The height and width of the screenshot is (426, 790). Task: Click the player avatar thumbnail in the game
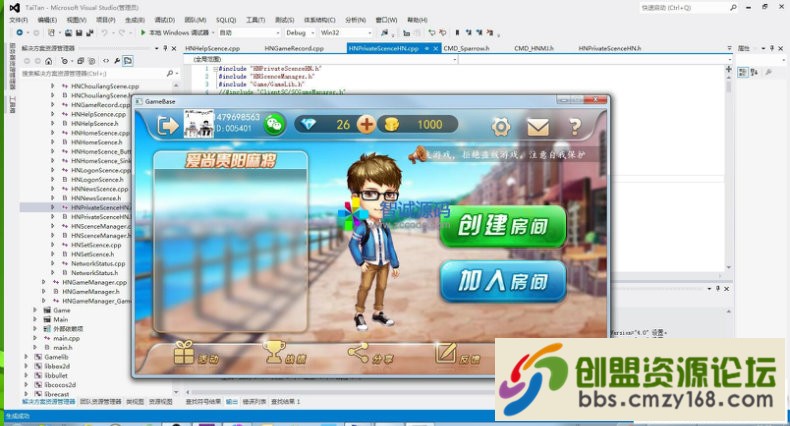[199, 123]
